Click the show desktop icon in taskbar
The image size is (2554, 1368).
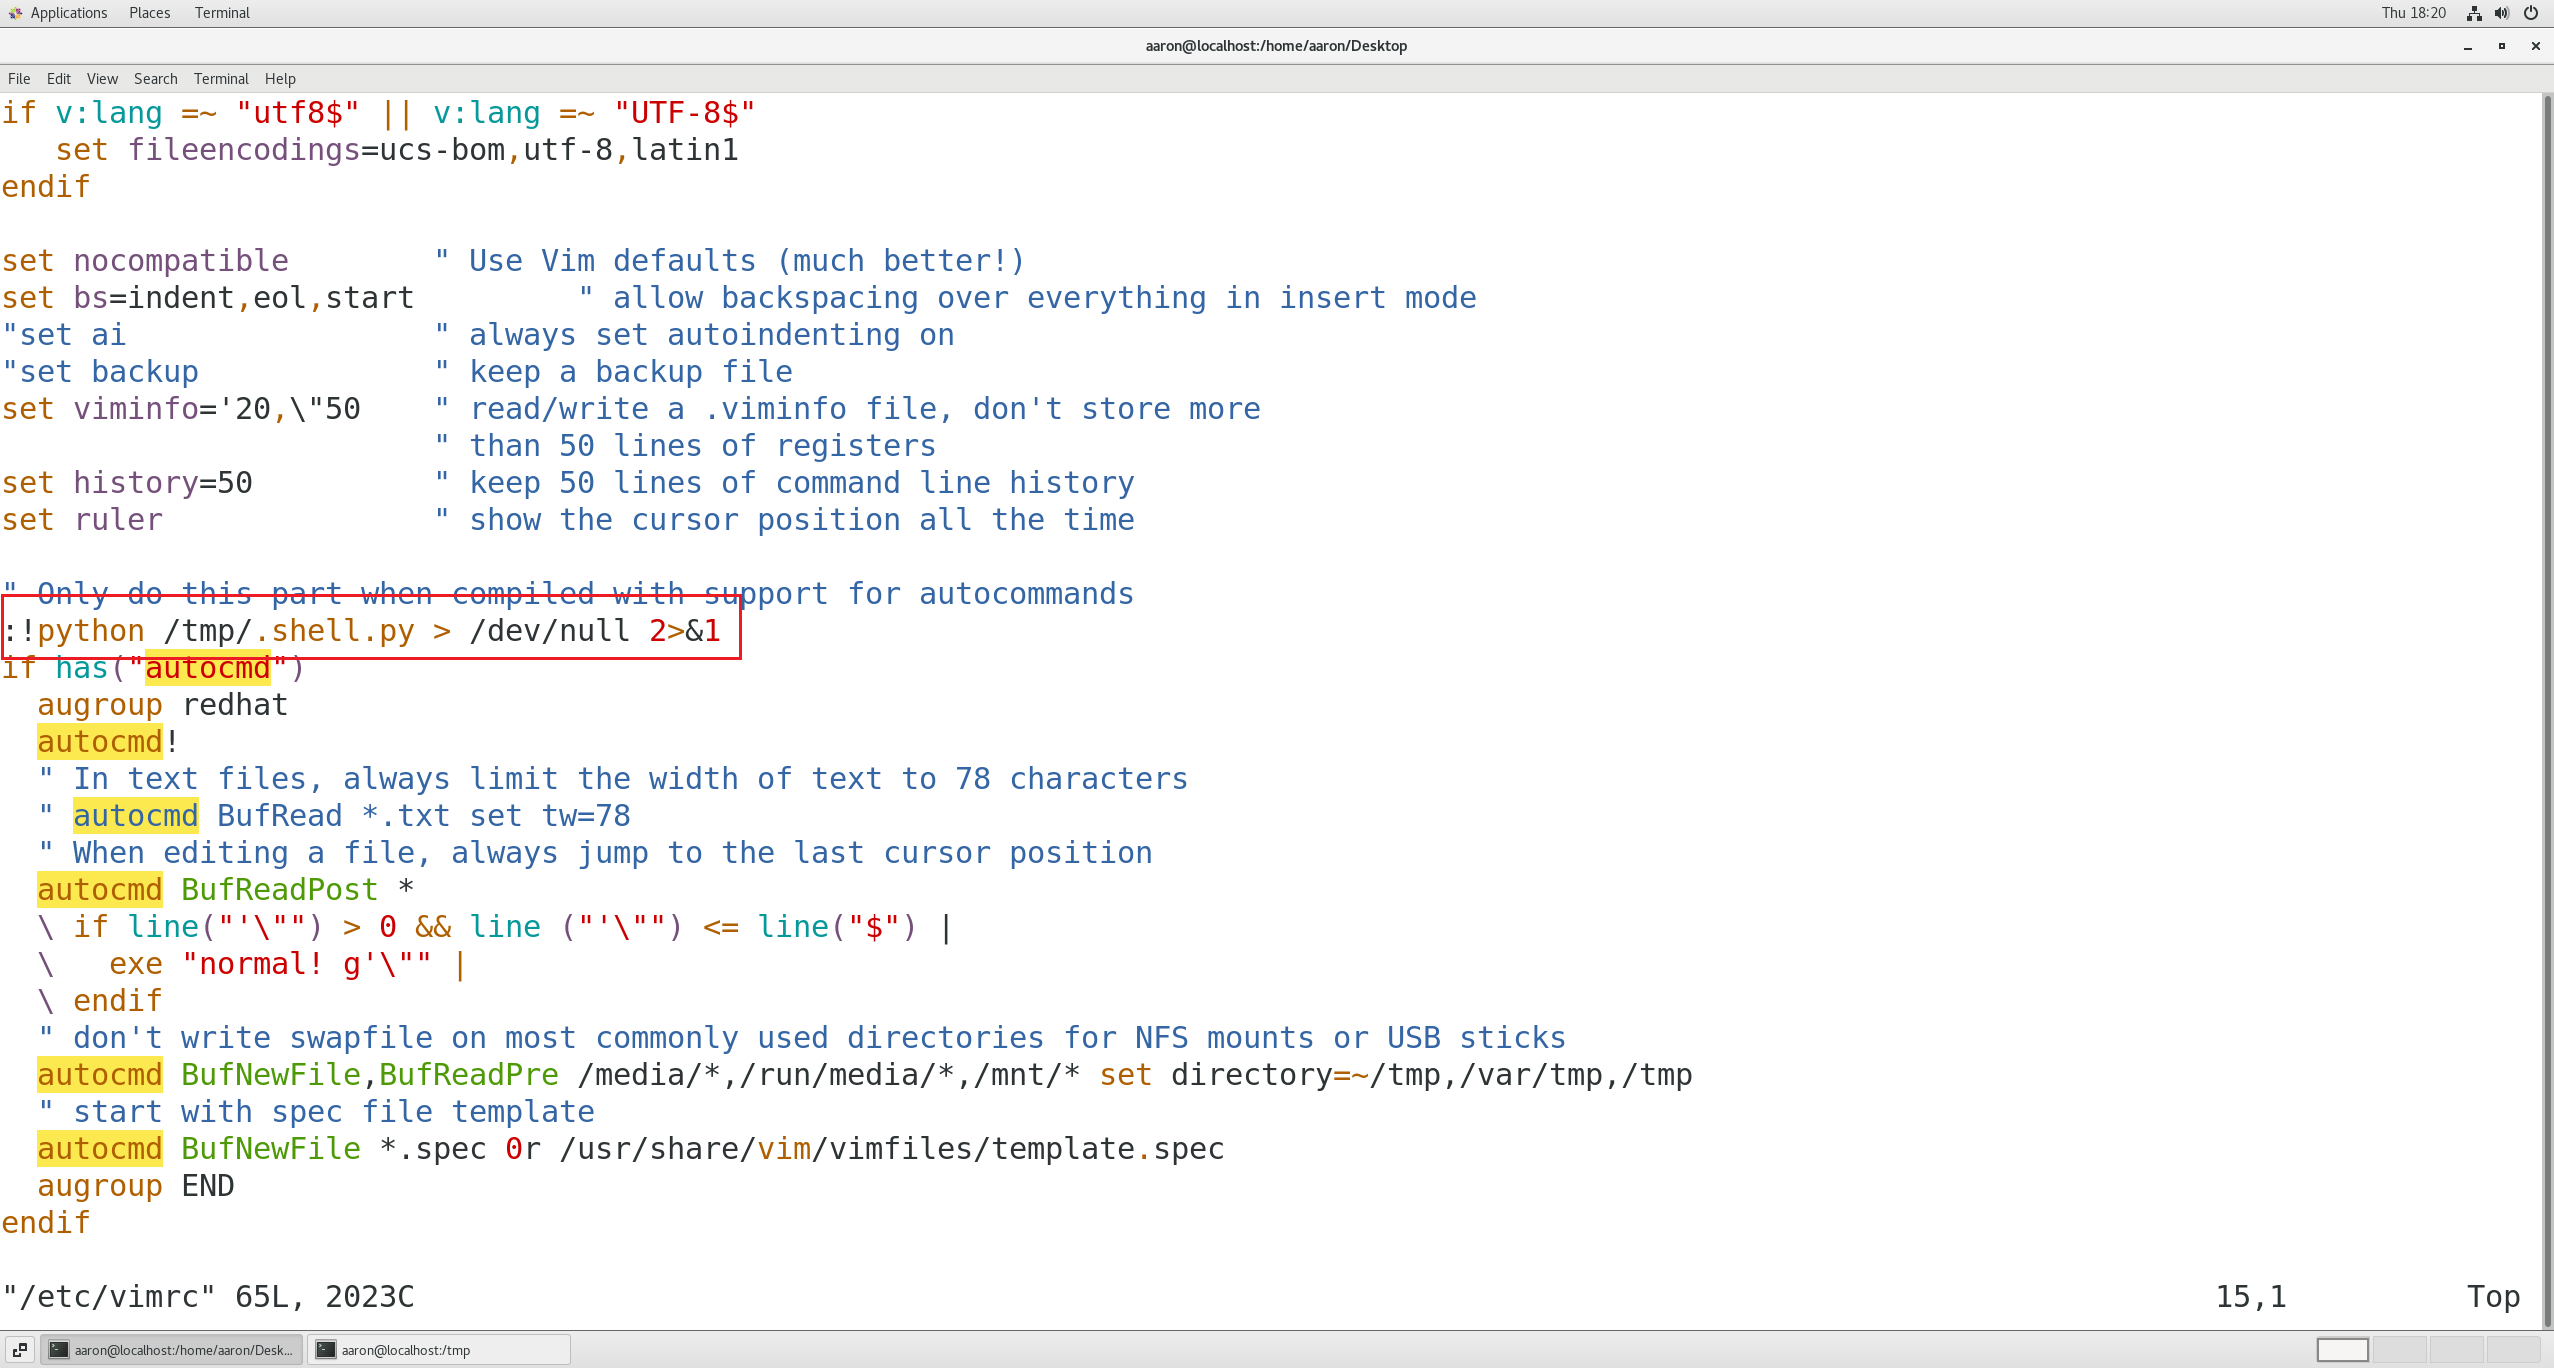[20, 1350]
